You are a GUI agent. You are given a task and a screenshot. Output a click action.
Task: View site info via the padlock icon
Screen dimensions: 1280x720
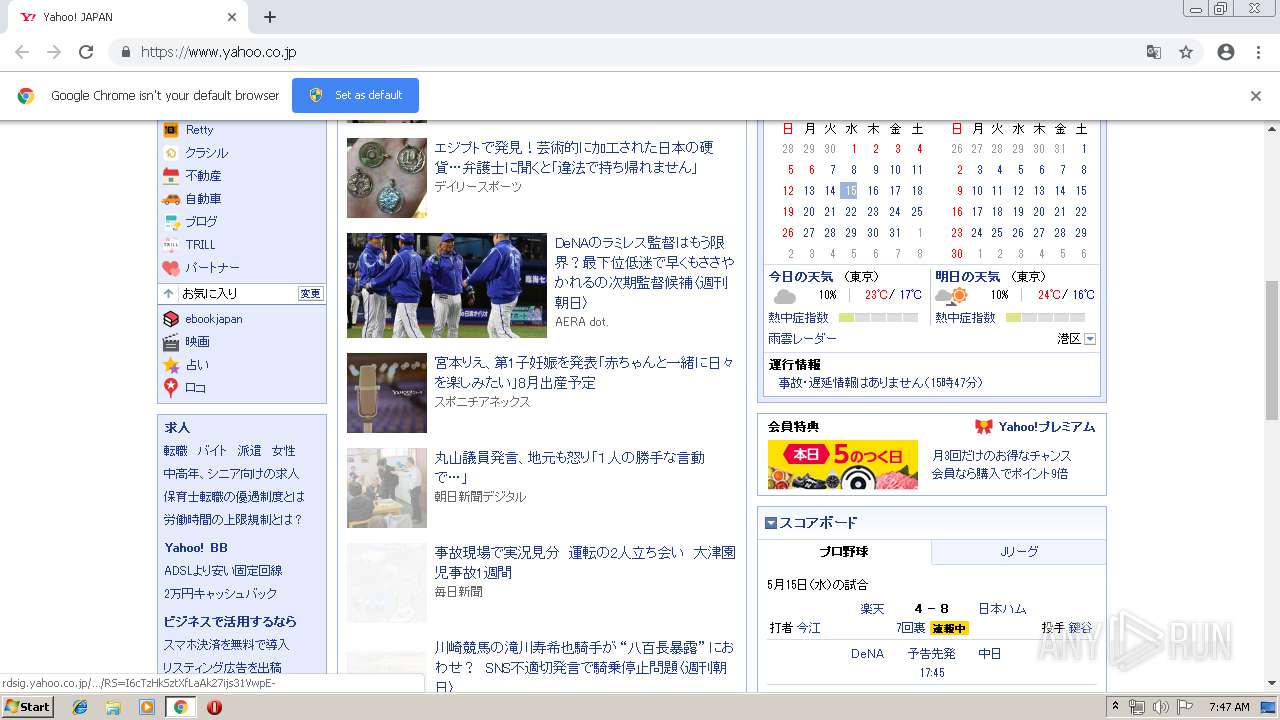125,52
